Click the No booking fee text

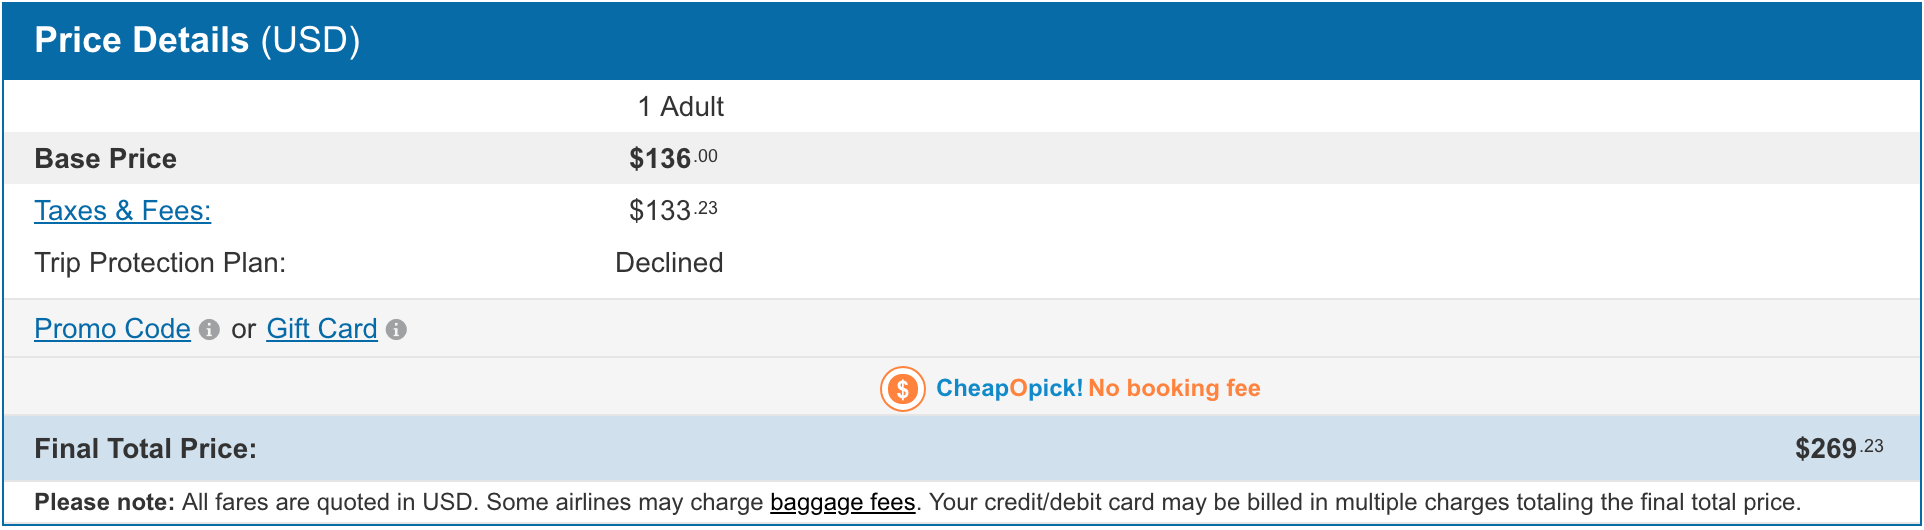pyautogui.click(x=1174, y=388)
